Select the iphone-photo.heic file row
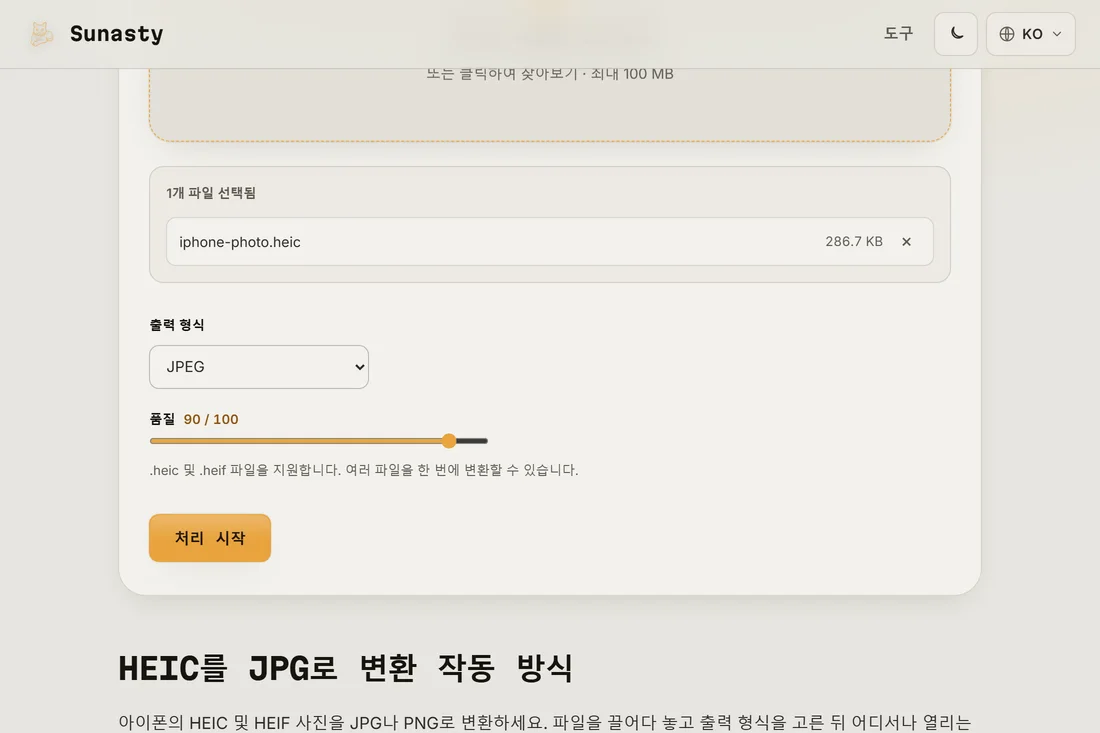Image resolution: width=1100 pixels, height=733 pixels. click(549, 241)
